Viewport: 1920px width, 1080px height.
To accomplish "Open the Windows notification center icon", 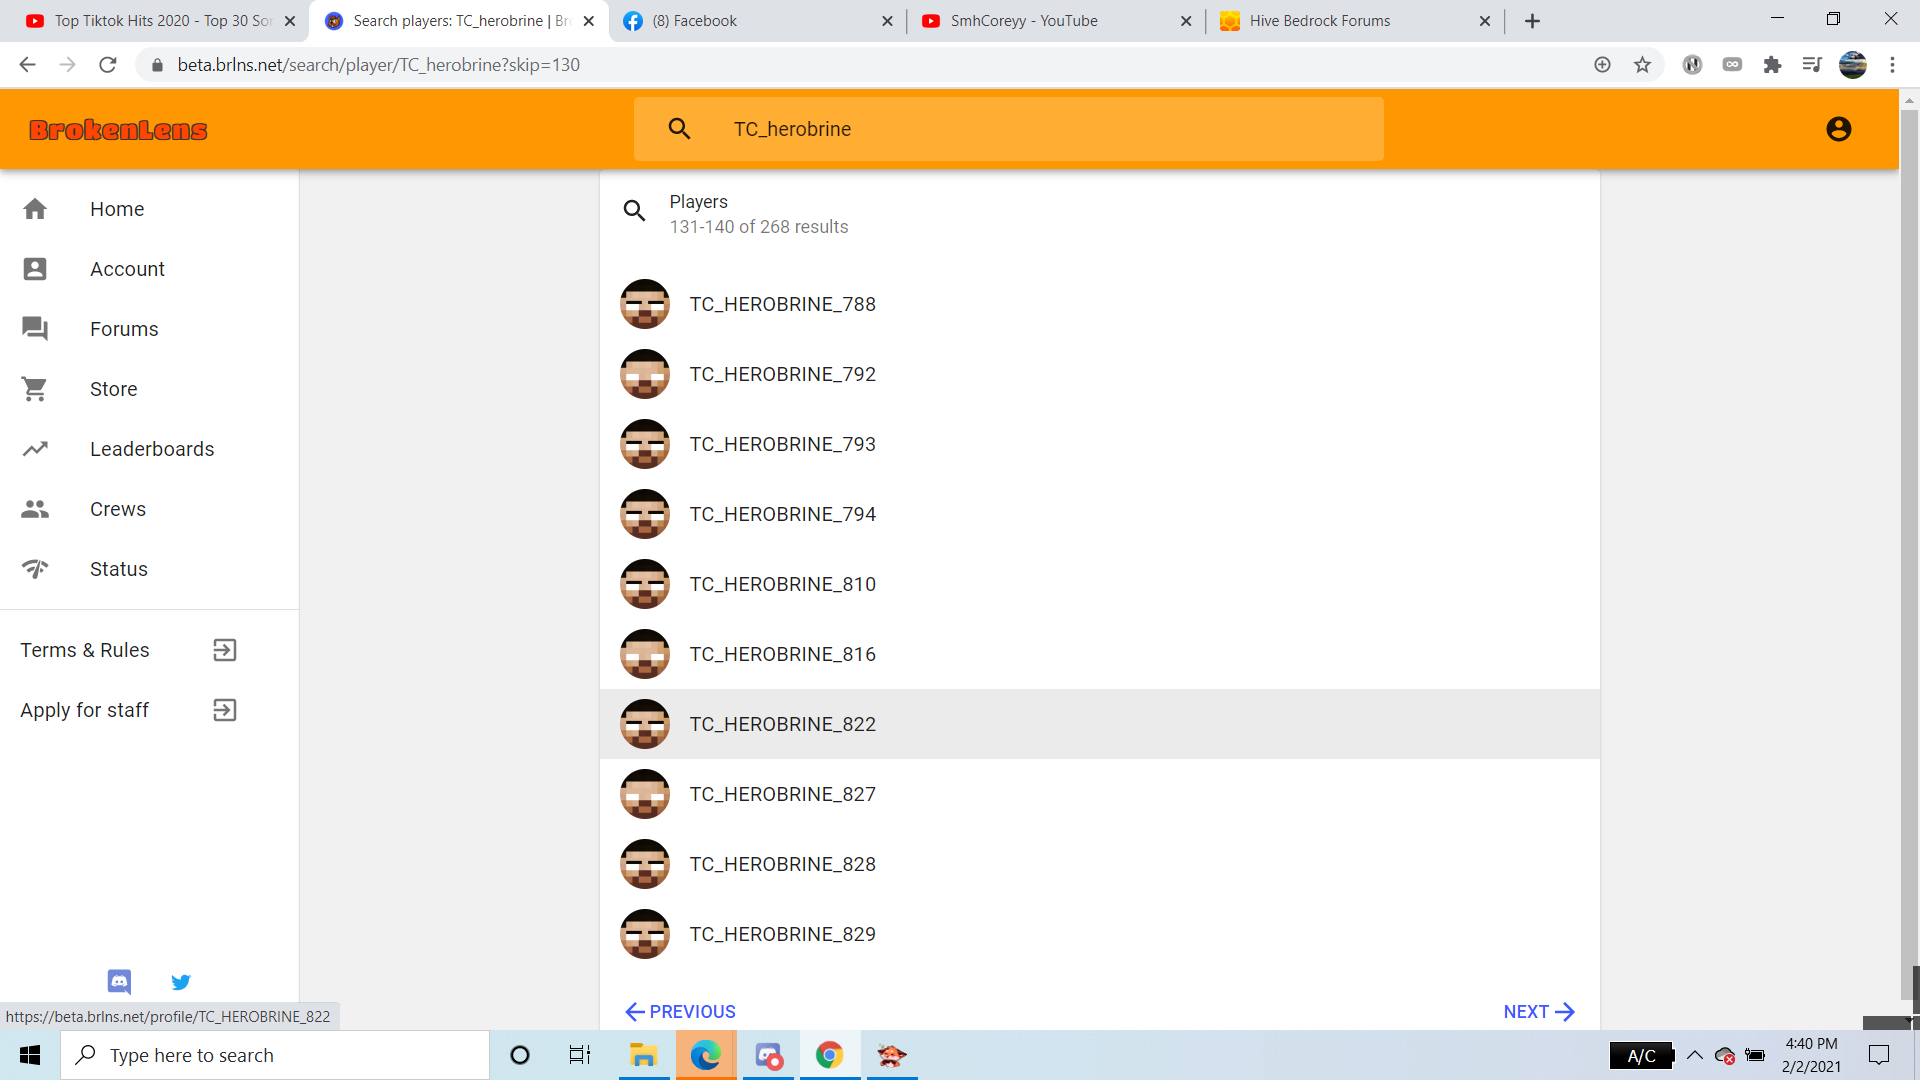I will click(1879, 1055).
